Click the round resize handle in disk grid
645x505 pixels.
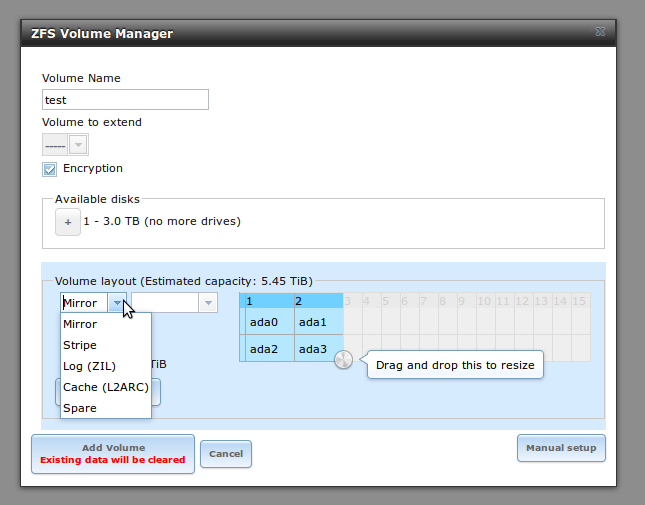pos(343,360)
